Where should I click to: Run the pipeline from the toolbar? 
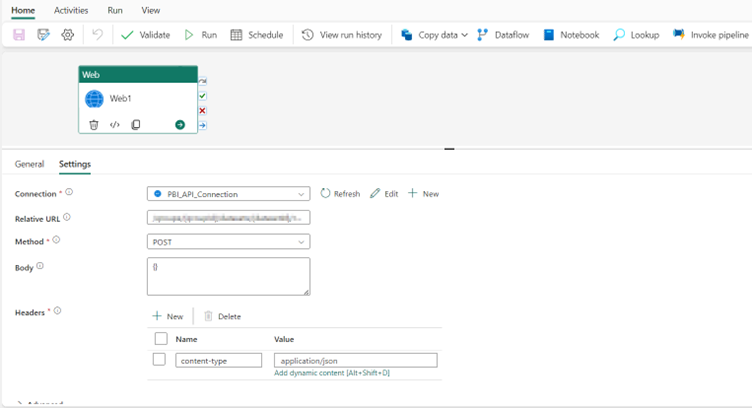tap(201, 35)
